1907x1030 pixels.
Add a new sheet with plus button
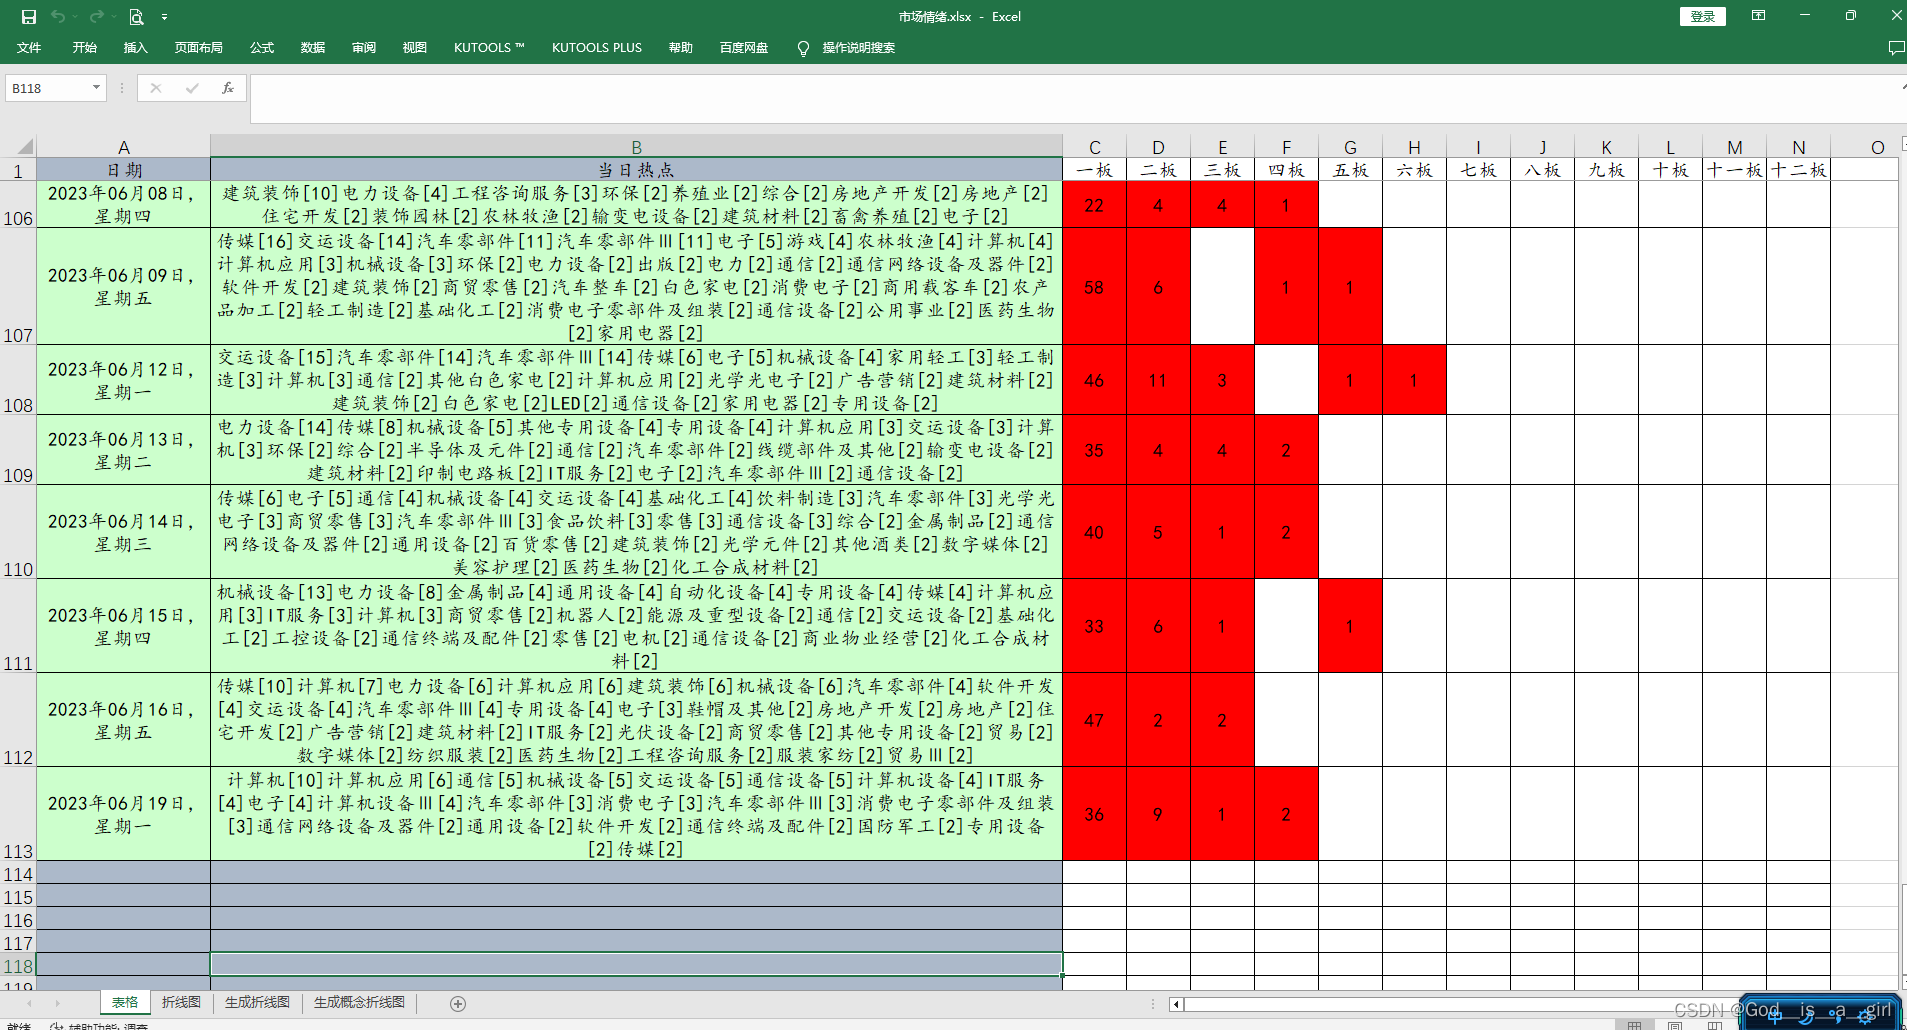pos(458,1003)
